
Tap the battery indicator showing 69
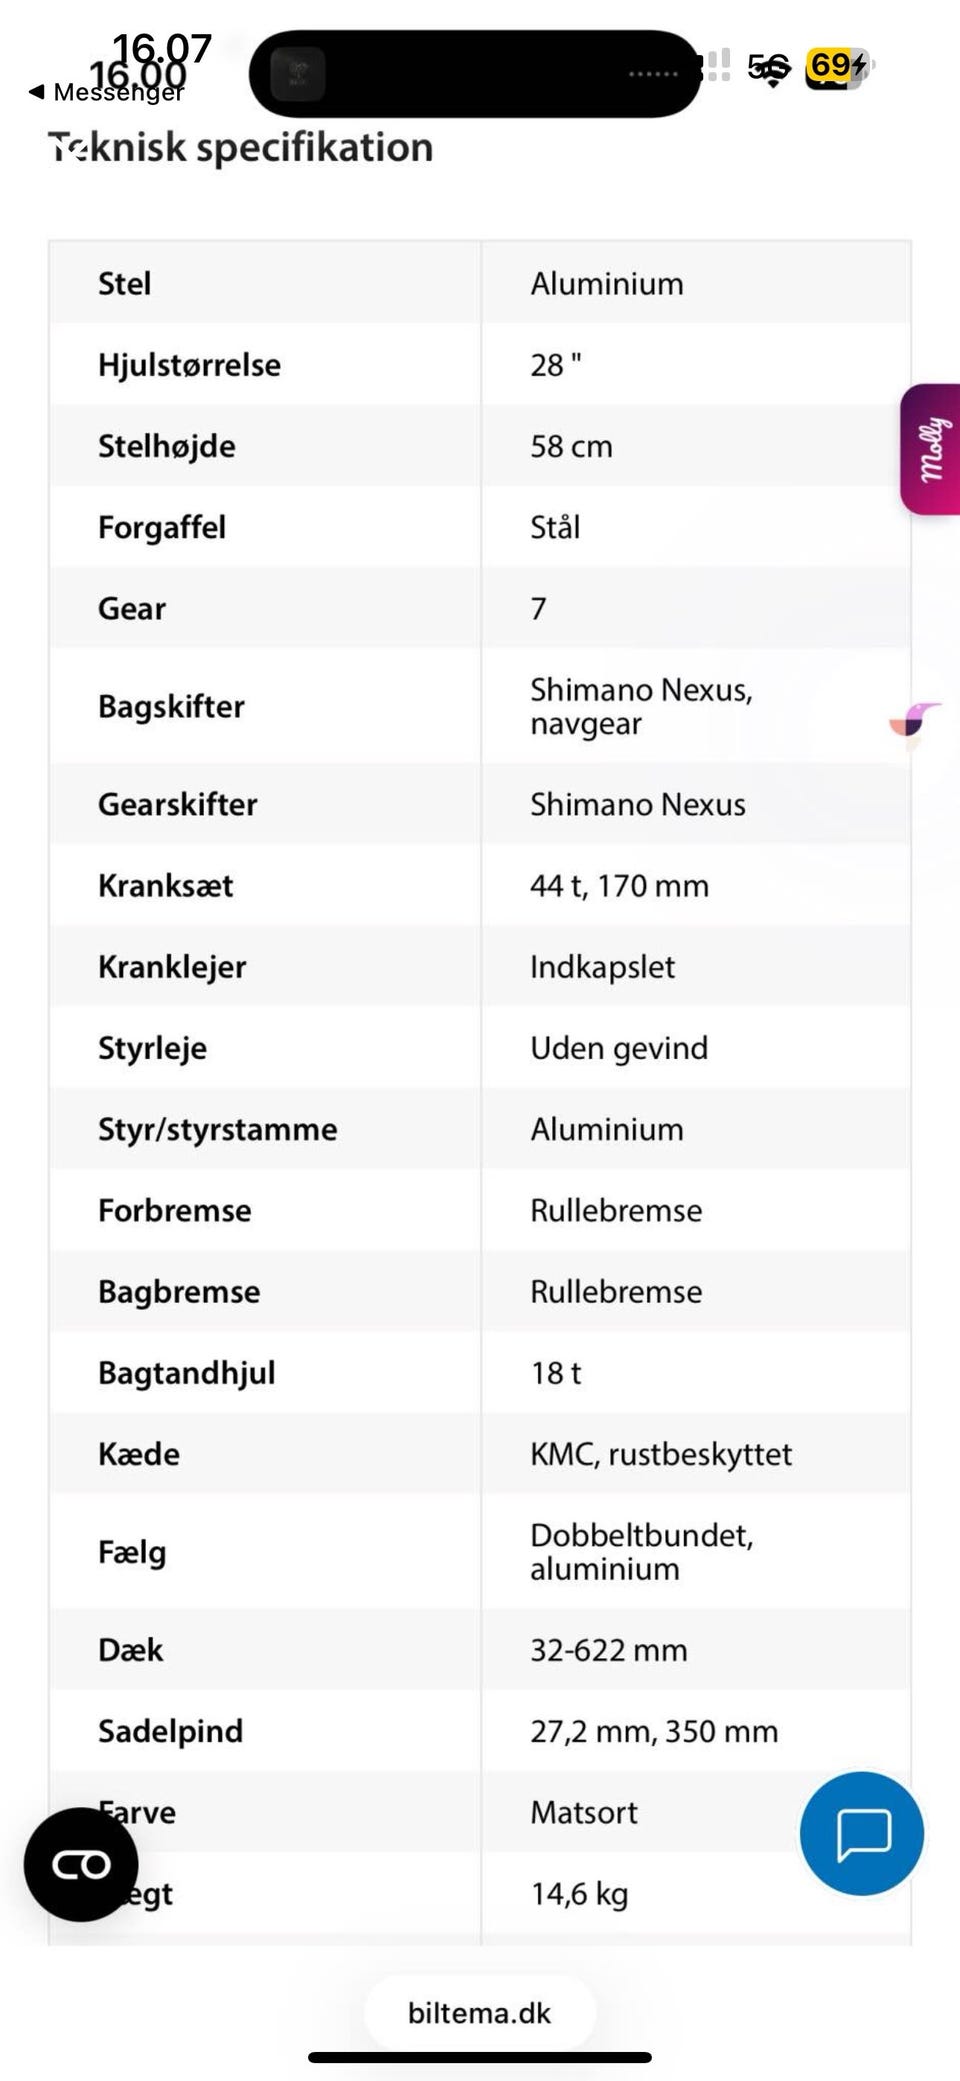837,67
